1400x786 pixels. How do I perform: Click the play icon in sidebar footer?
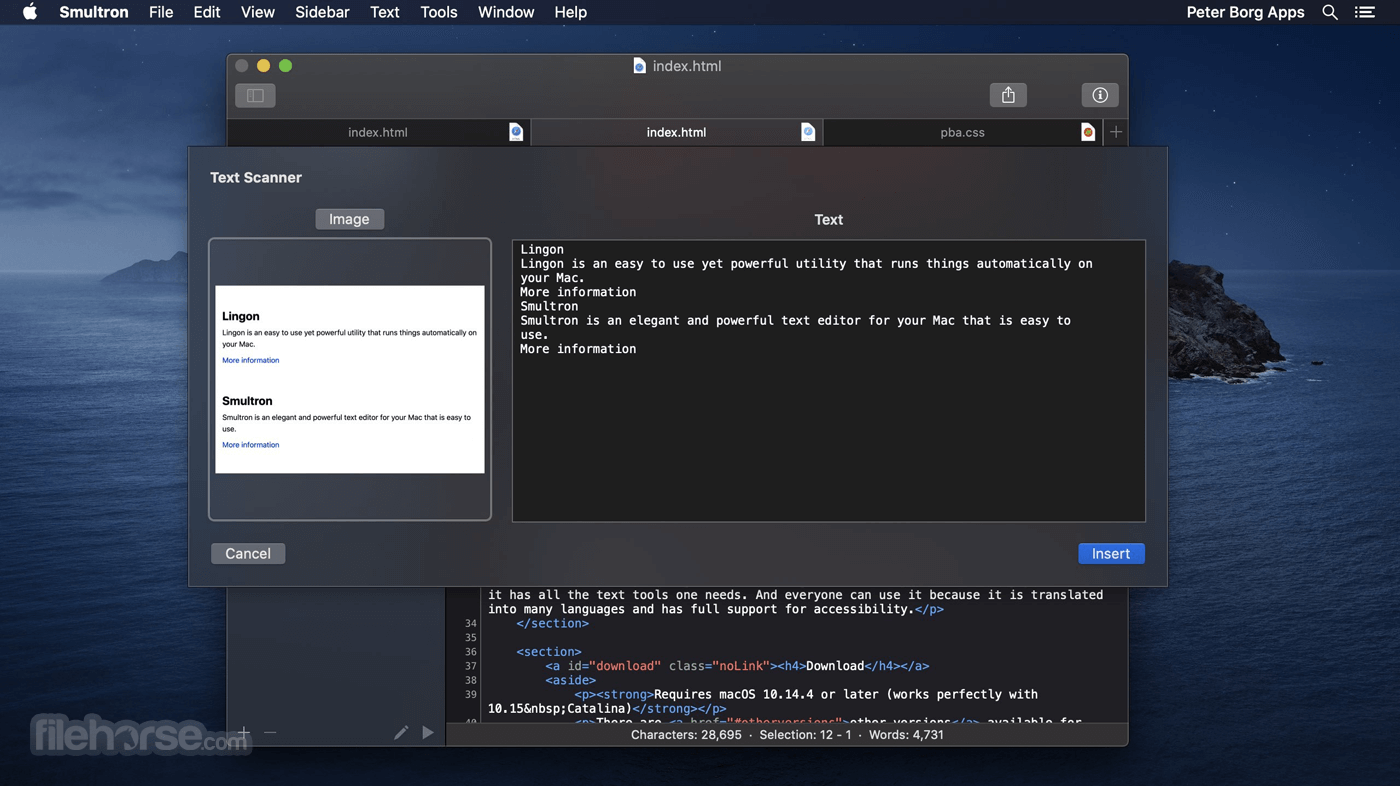(x=428, y=732)
